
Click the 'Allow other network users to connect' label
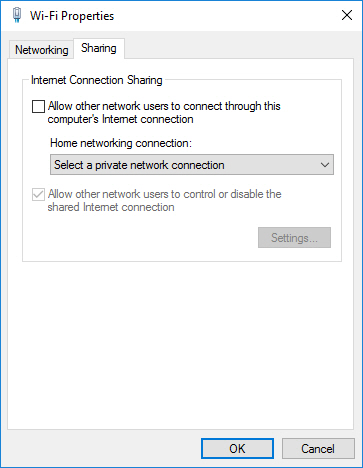164,112
